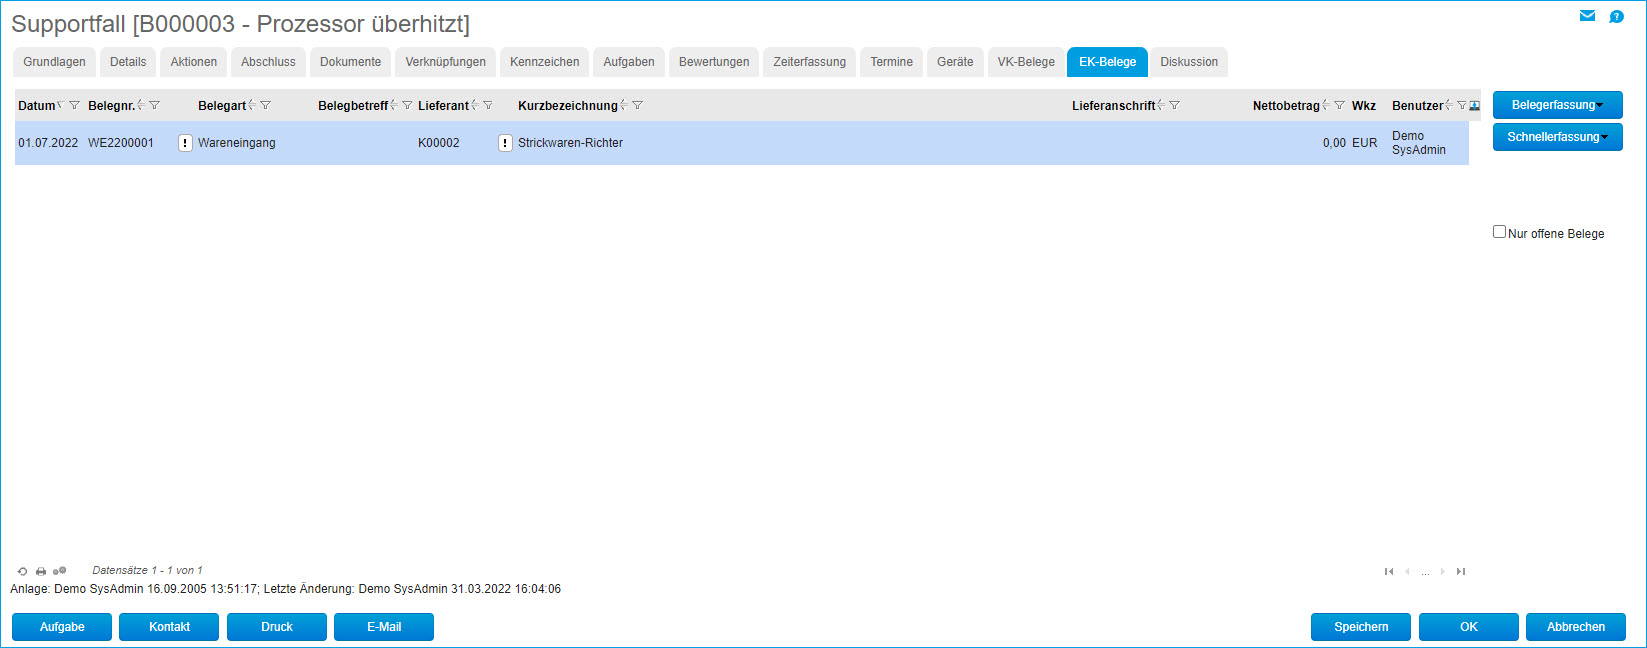This screenshot has height=648, width=1647.
Task: Open the Geräte tab
Action: tap(955, 62)
